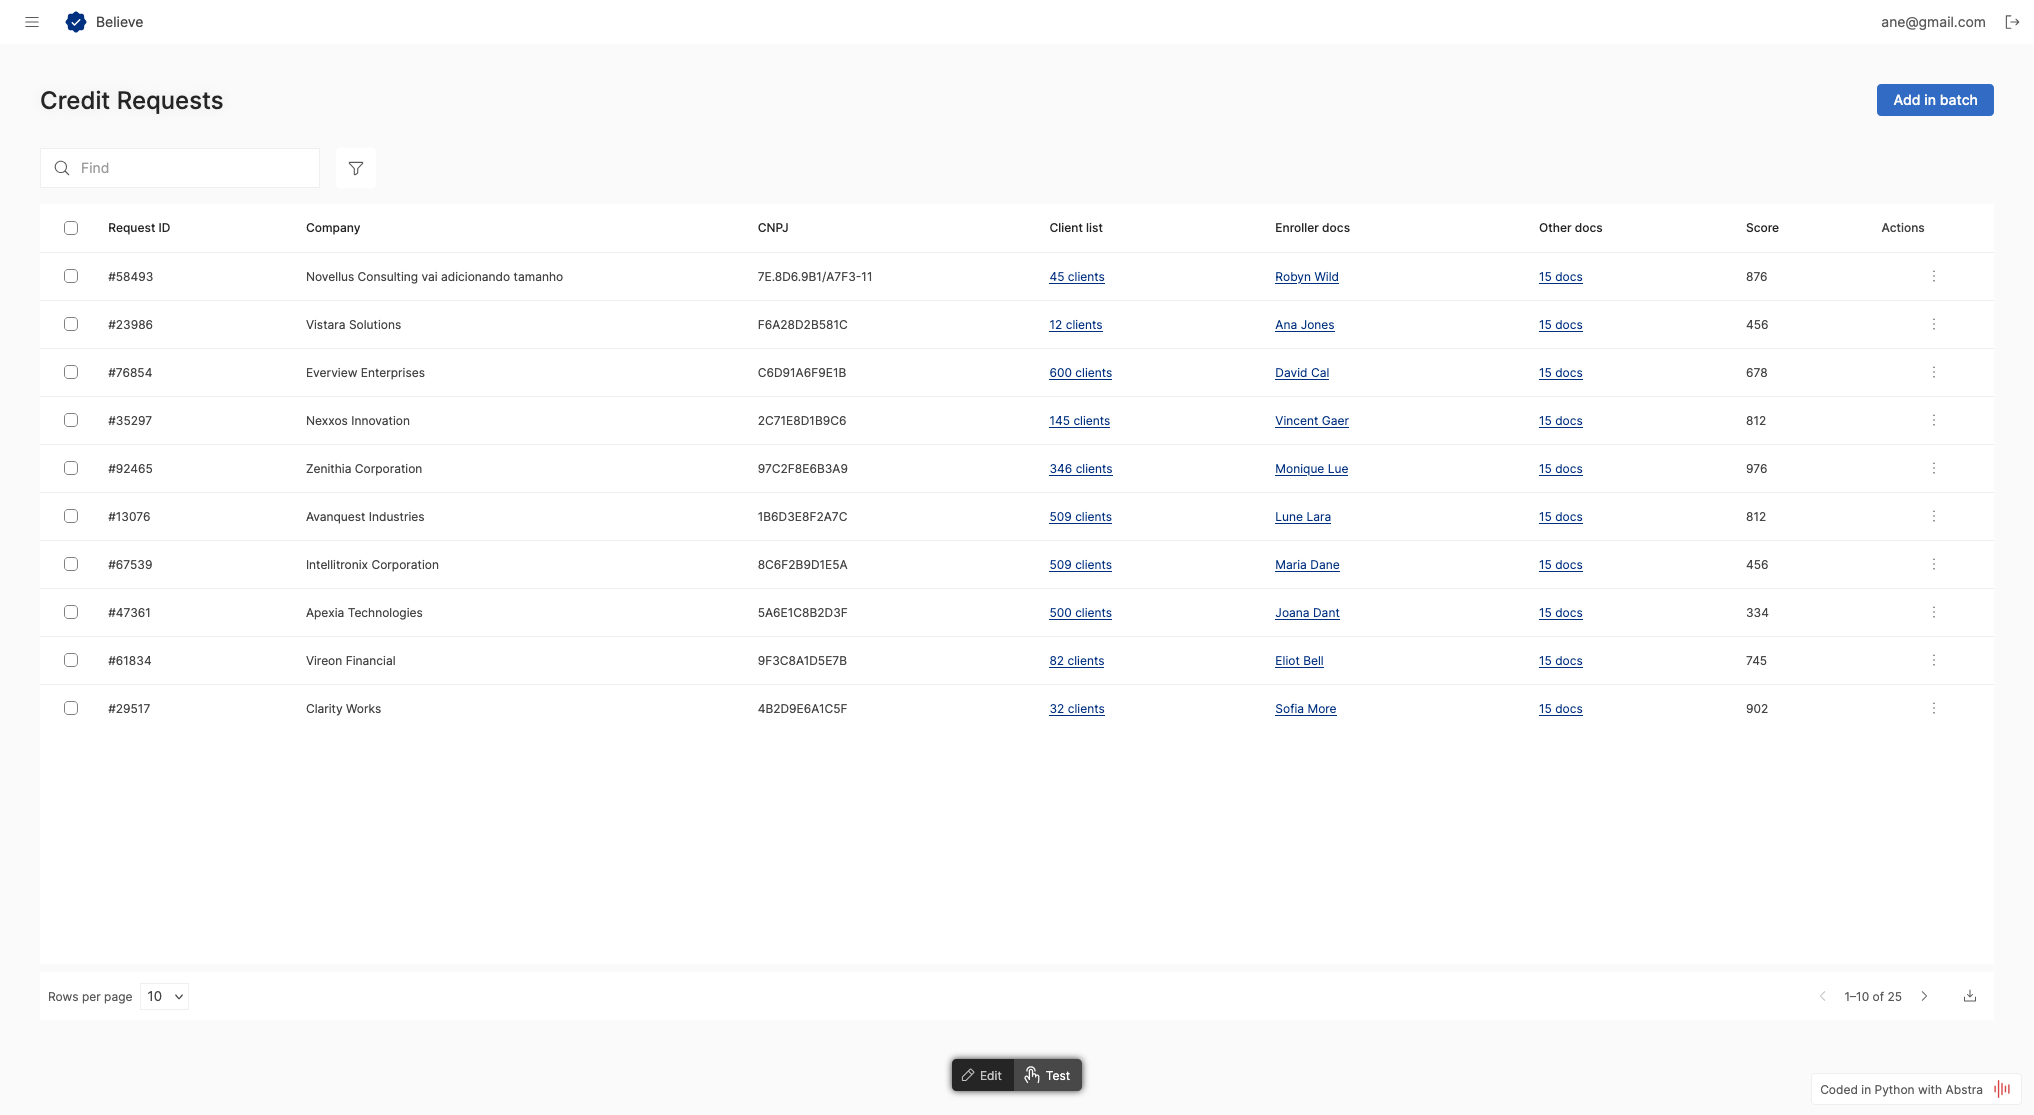Open Eliot Bell enroller docs
The height and width of the screenshot is (1115, 2034).
pyautogui.click(x=1299, y=661)
